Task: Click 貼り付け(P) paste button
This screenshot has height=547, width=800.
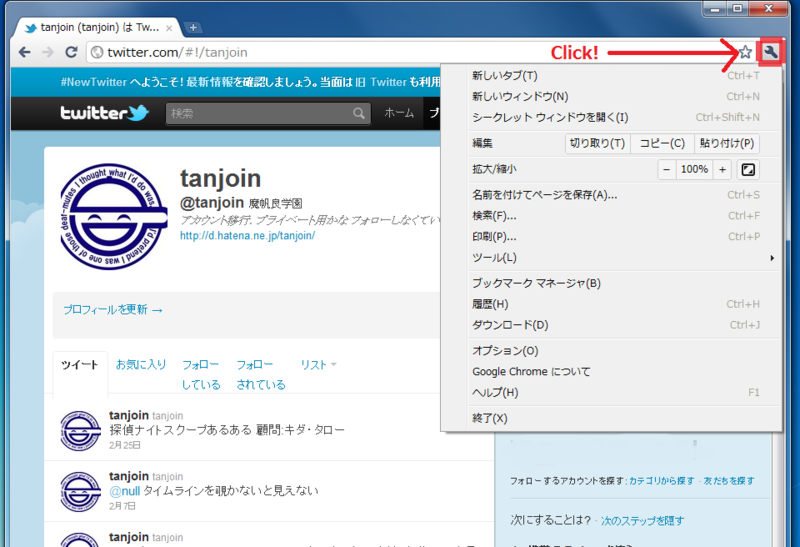Action: [x=727, y=143]
